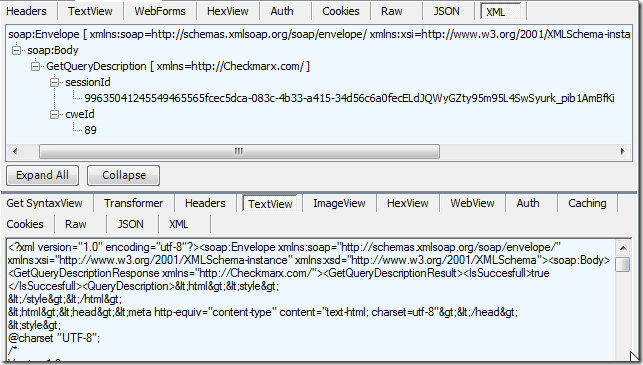Click the horizontal scrollbar right arrow
The image size is (643, 365).
pyautogui.click(x=622, y=151)
